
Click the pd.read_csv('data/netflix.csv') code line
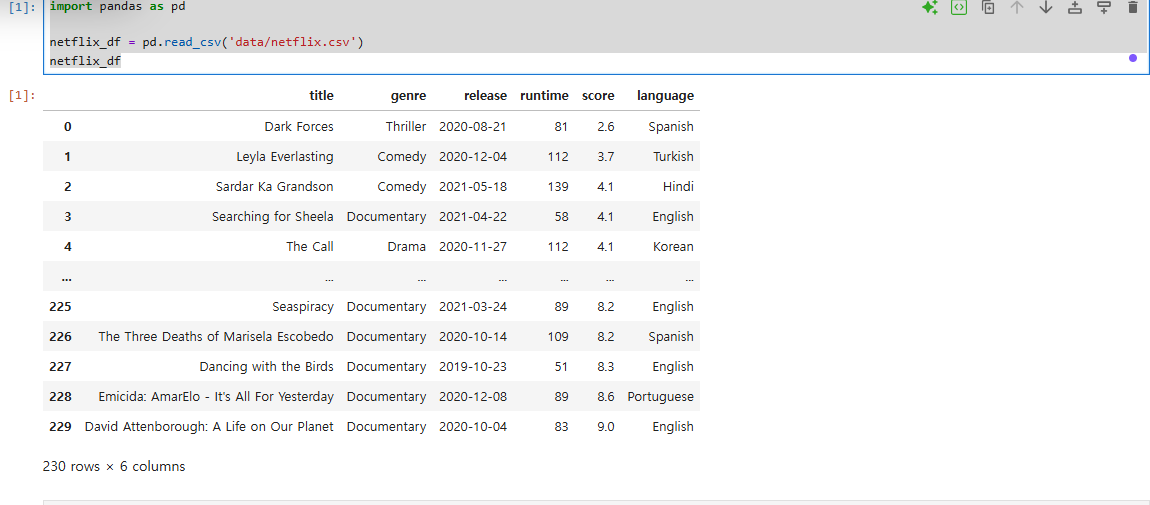pos(207,43)
